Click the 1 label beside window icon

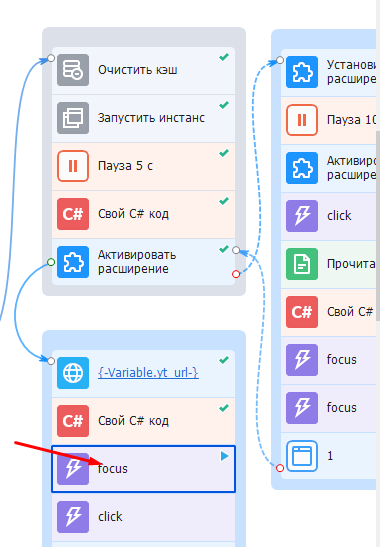[x=330, y=456]
